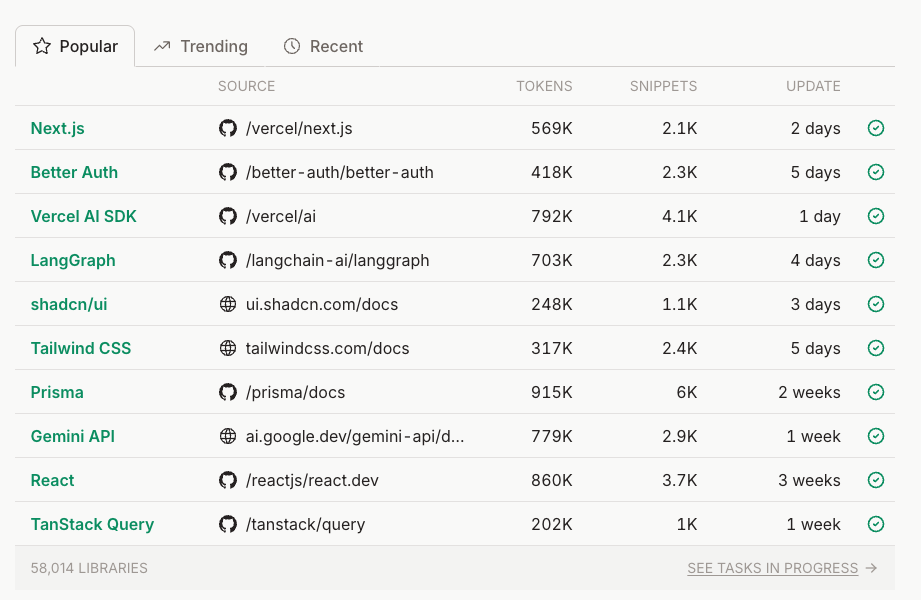Click the green check icon for shadcn/ui
This screenshot has height=600, width=921.
point(876,304)
